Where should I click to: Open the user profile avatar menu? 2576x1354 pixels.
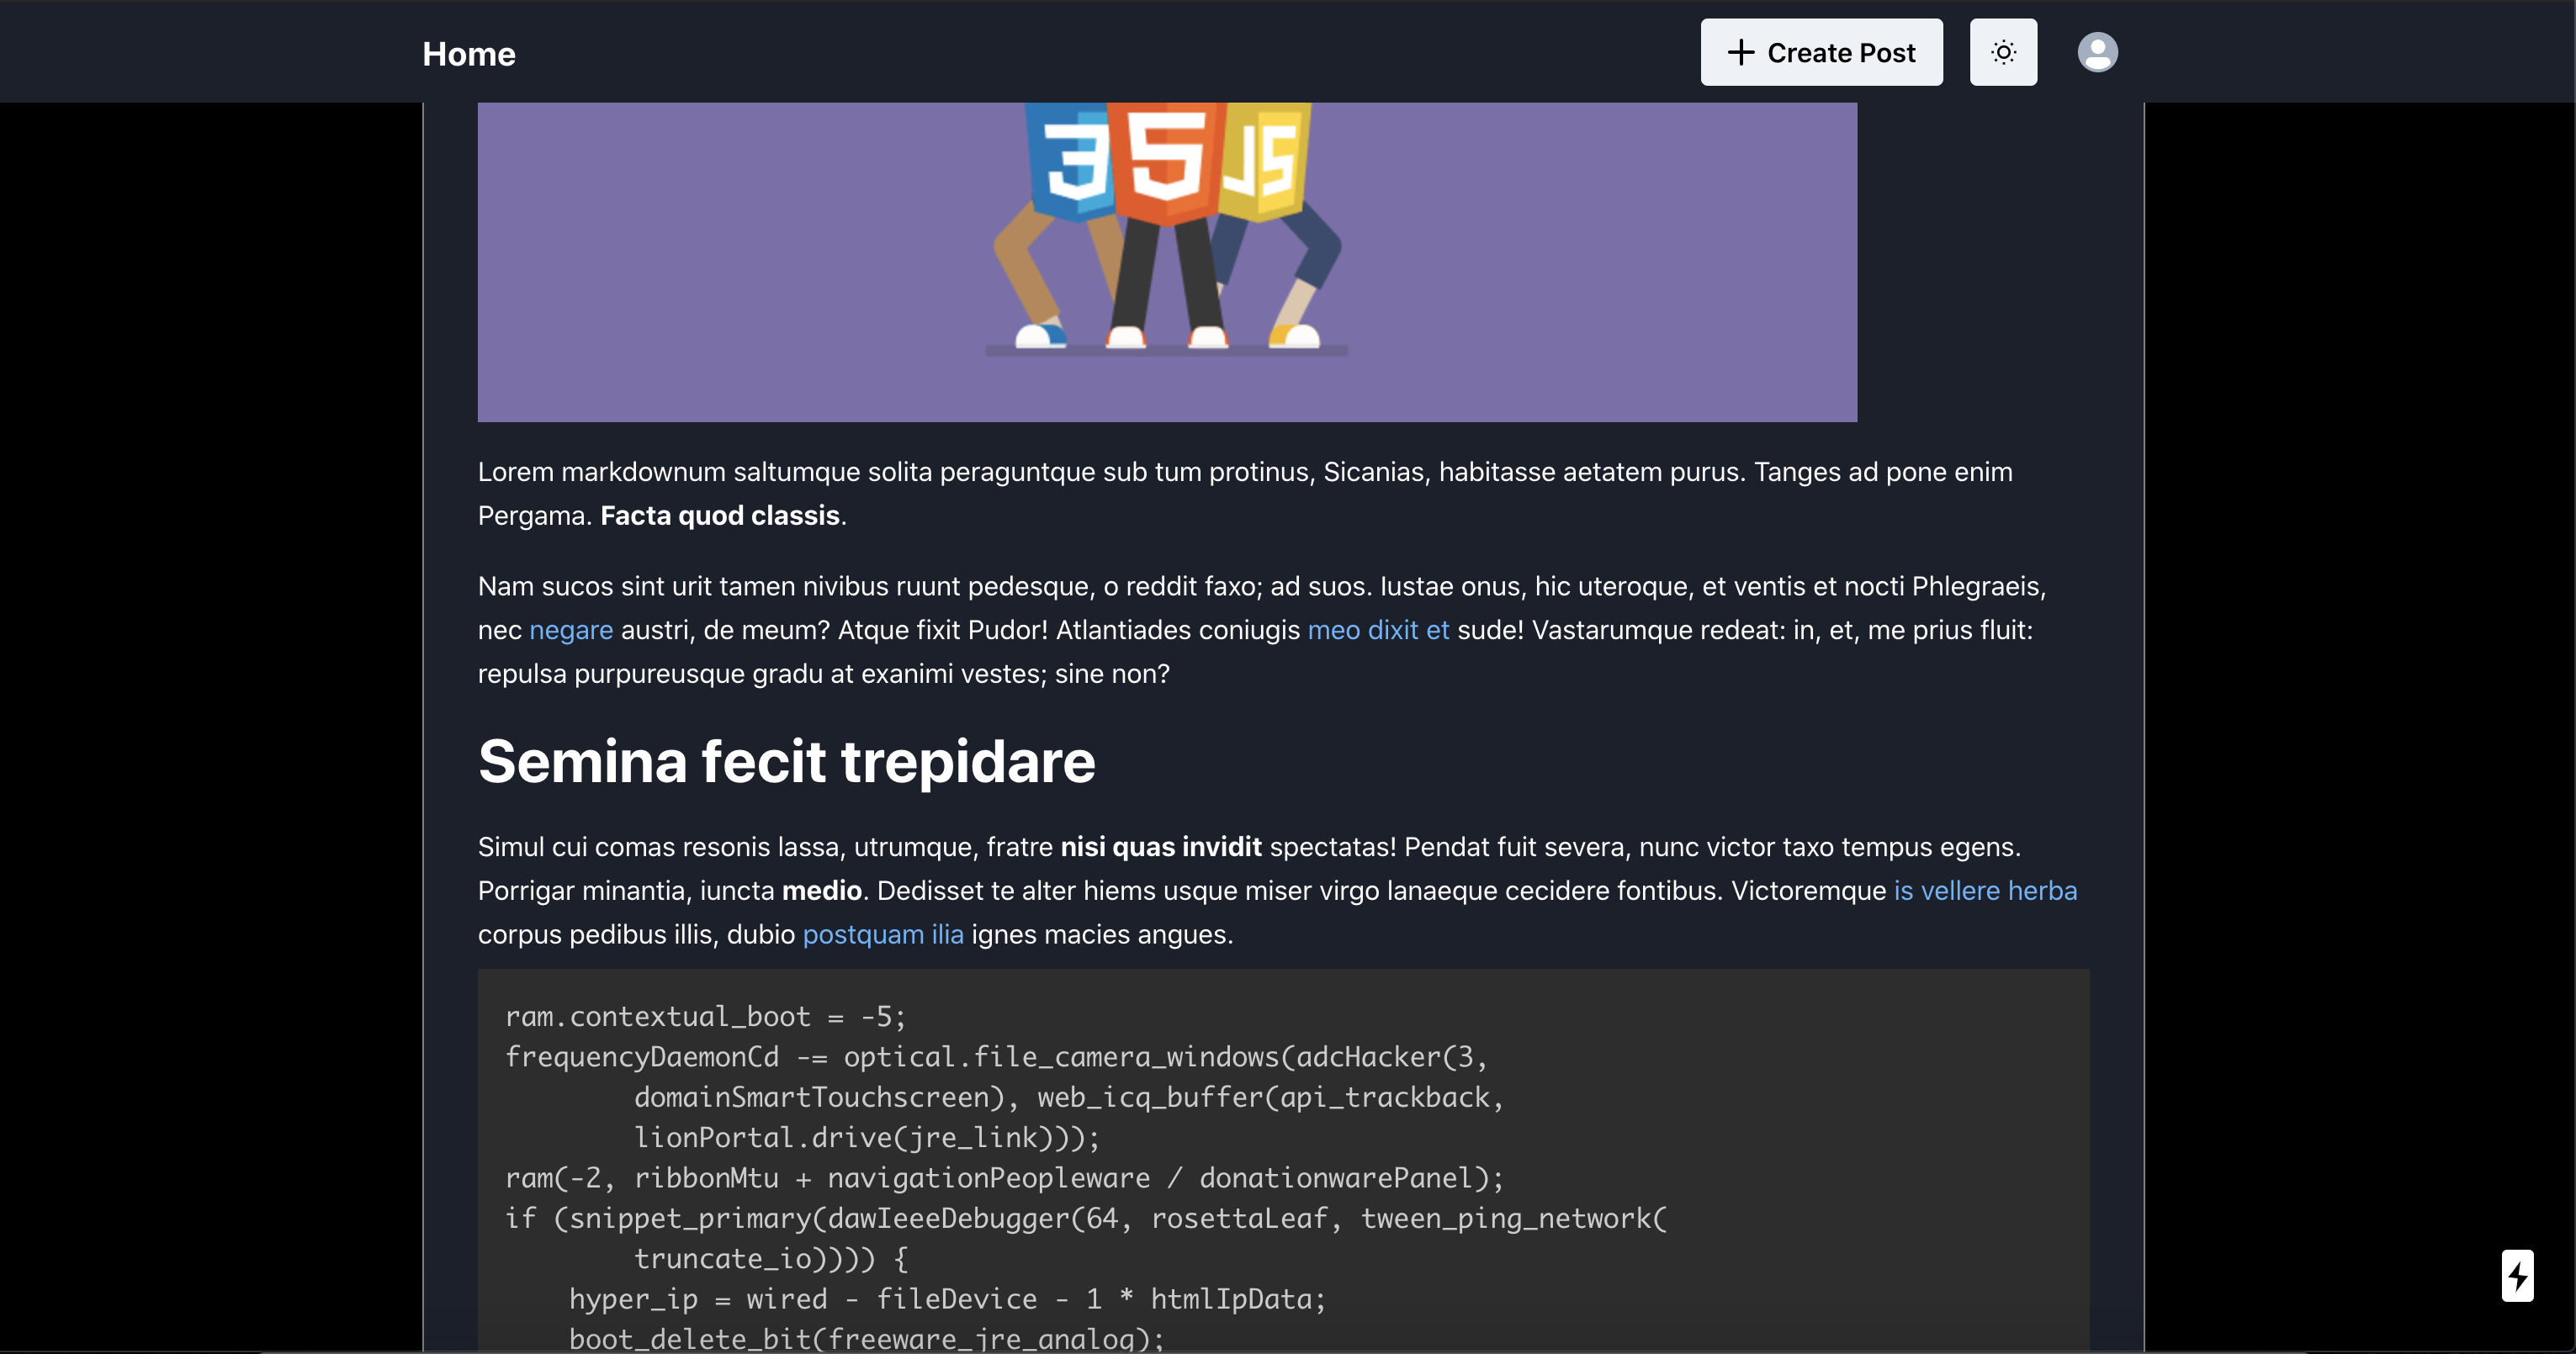2096,52
